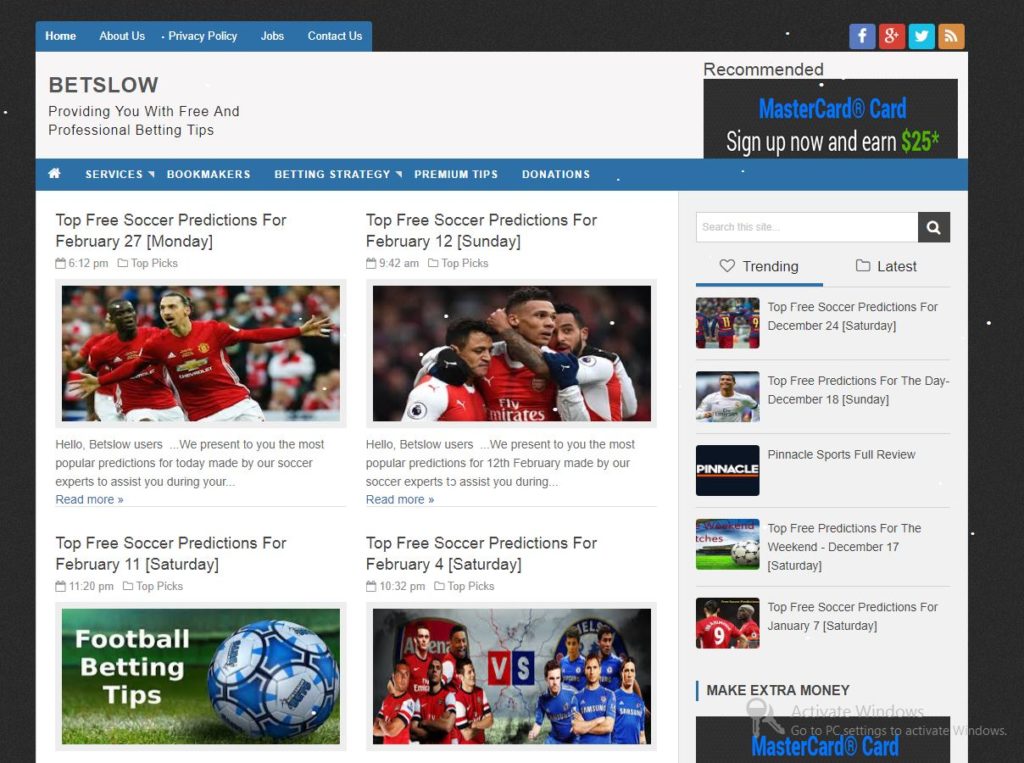Open trending December 24 [Saturday] predictions link
Image resolution: width=1024 pixels, height=763 pixels.
(852, 316)
